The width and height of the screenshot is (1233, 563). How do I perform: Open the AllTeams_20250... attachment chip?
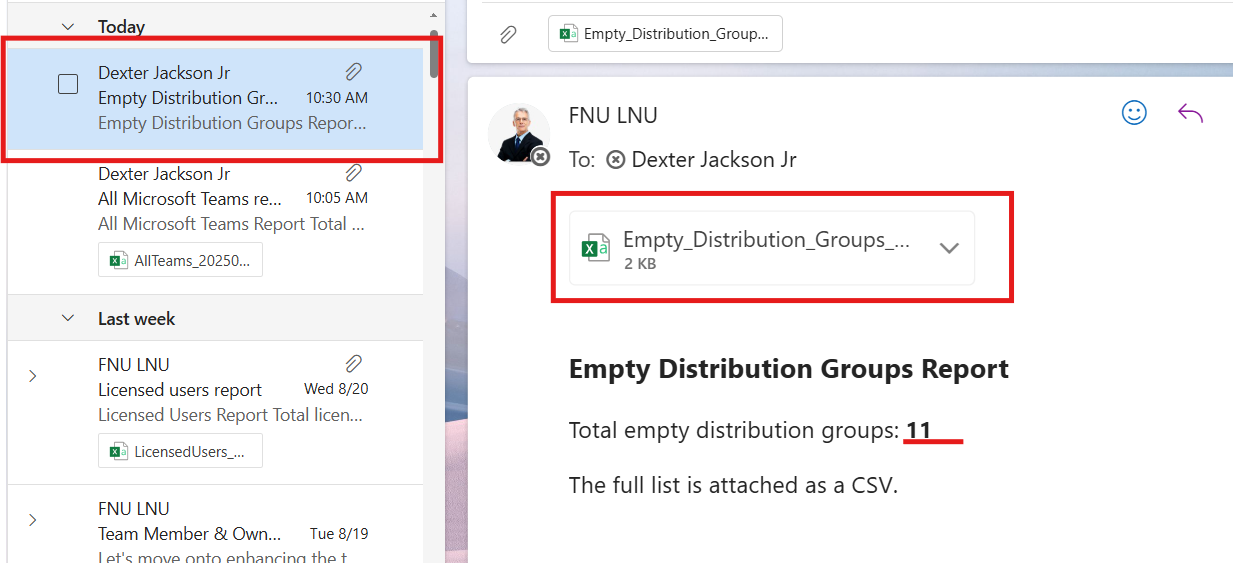(x=181, y=260)
